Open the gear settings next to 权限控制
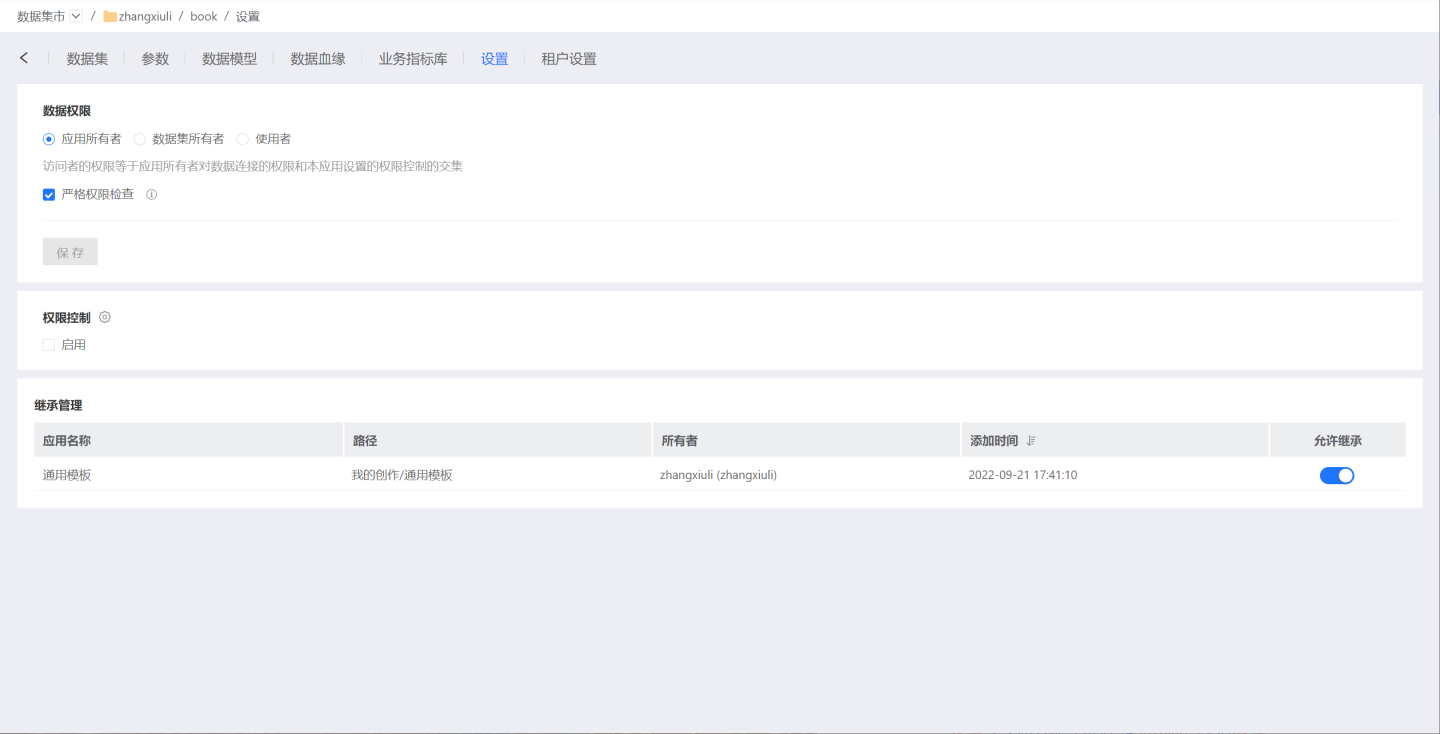The width and height of the screenshot is (1440, 734). 105,317
